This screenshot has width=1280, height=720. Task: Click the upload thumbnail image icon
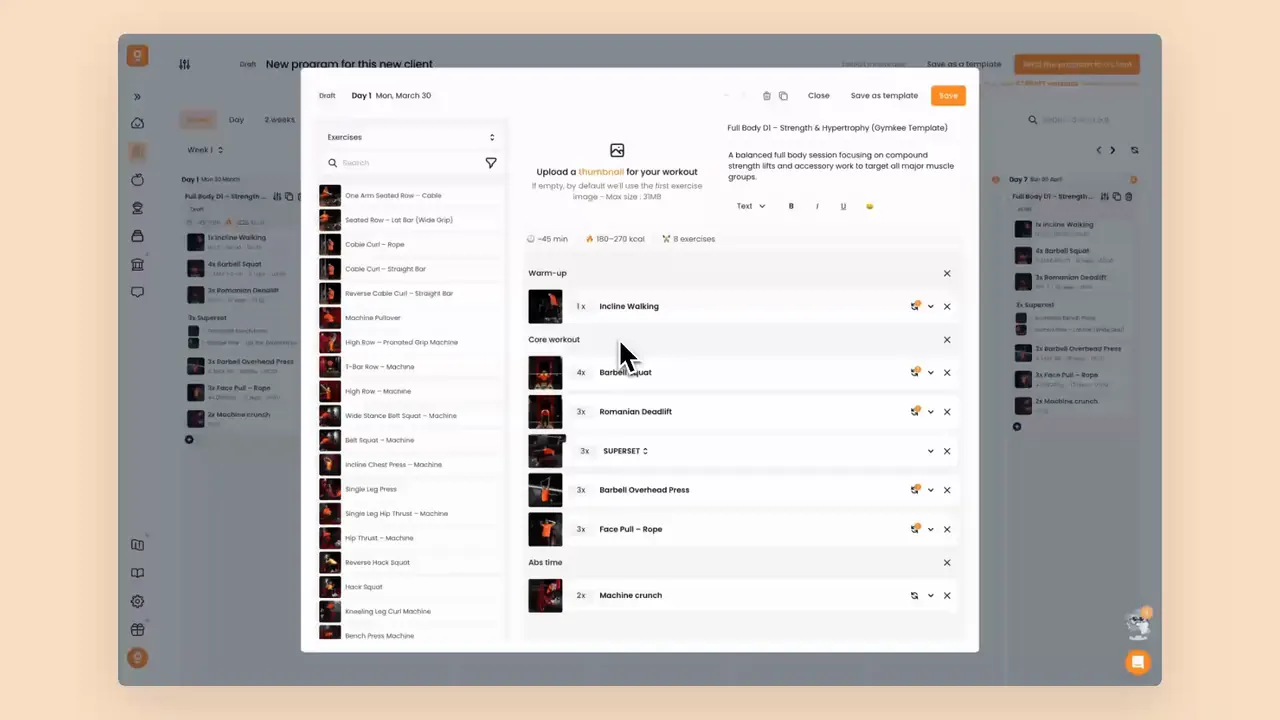click(617, 150)
